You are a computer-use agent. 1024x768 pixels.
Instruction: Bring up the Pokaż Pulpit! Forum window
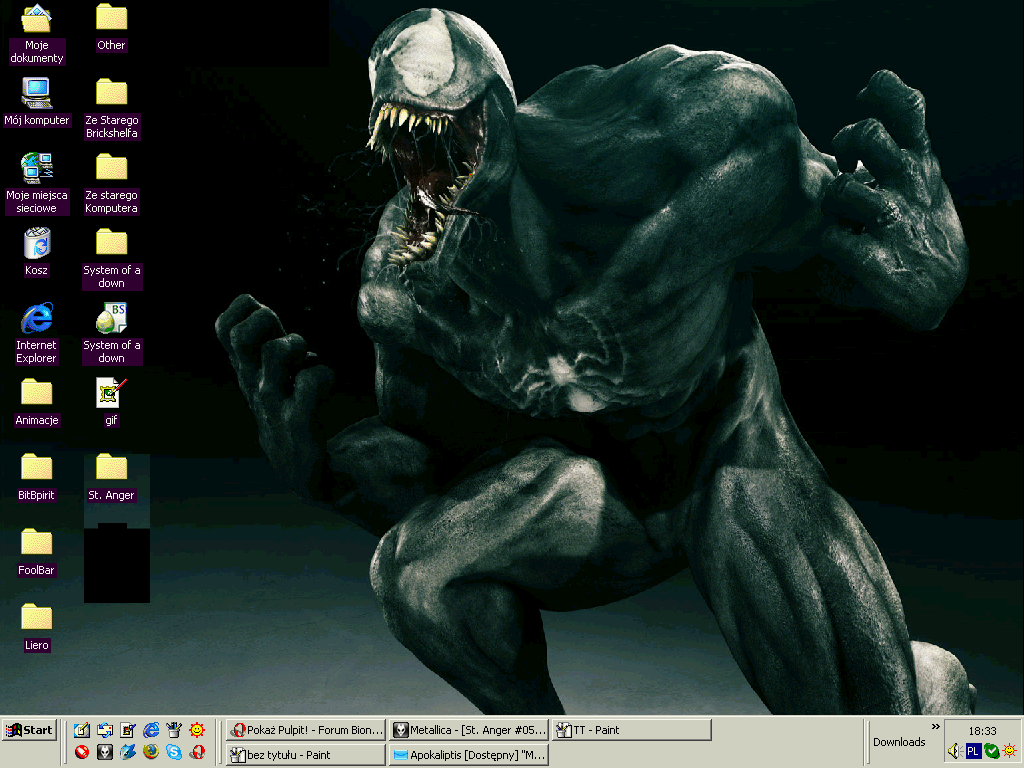(305, 730)
